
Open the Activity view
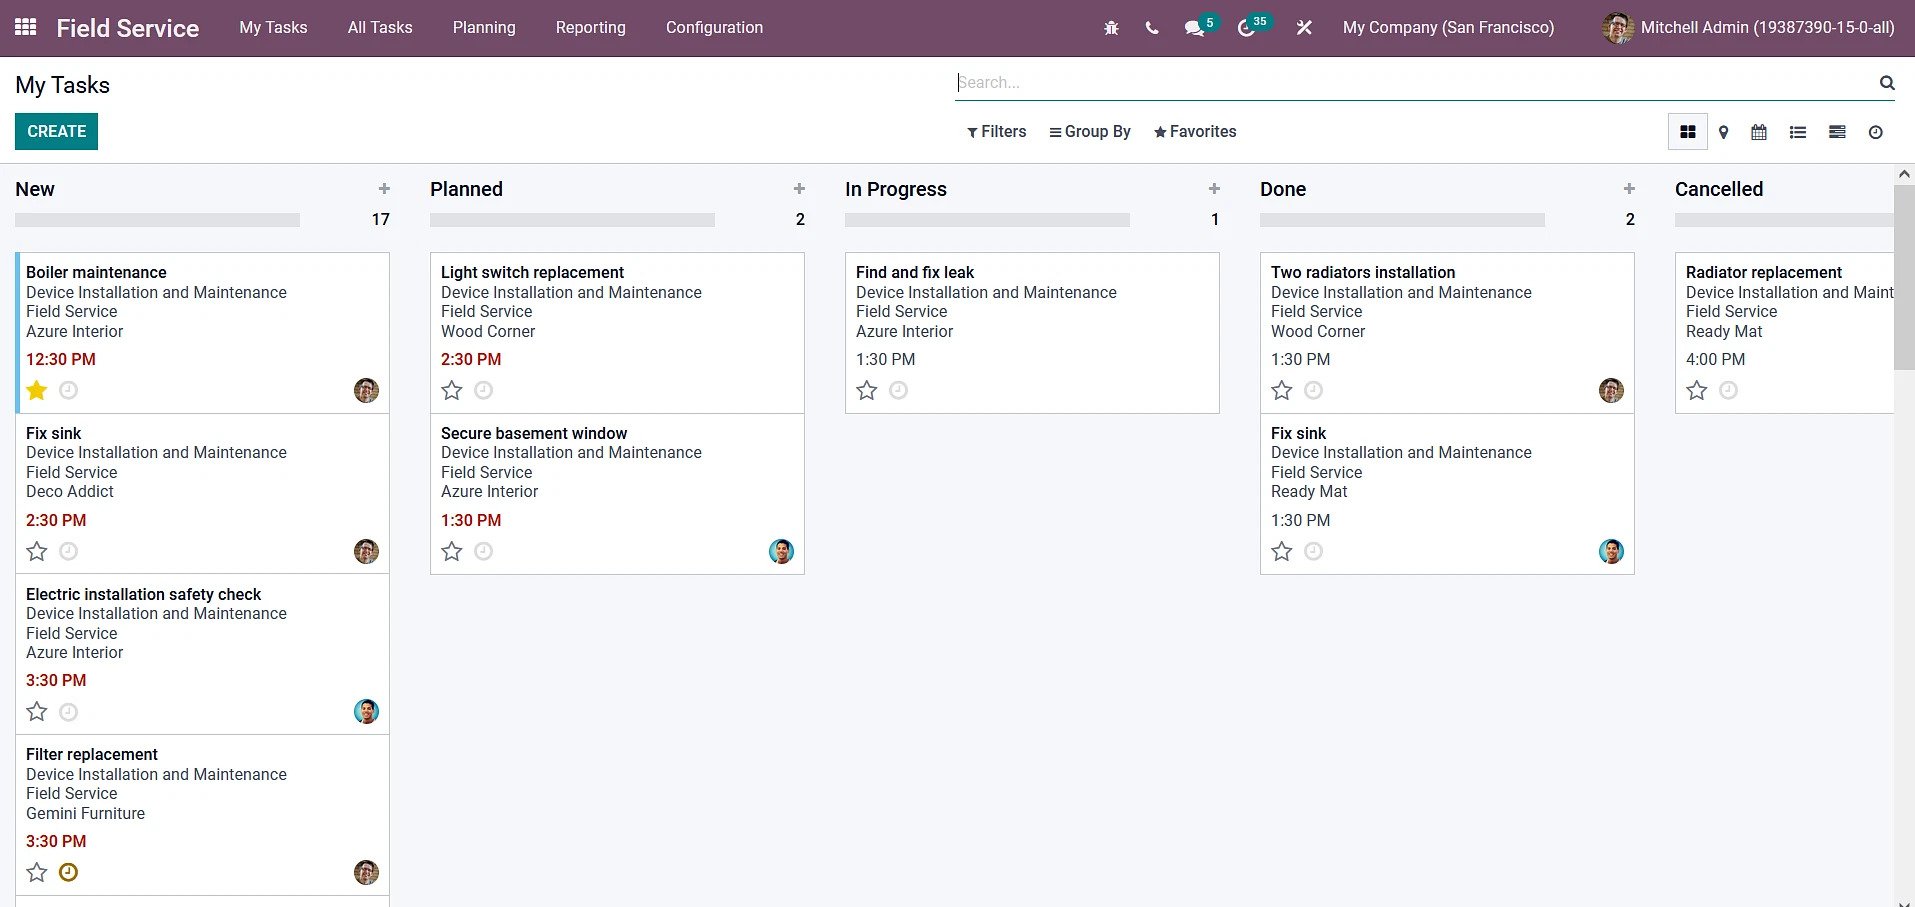click(x=1875, y=131)
